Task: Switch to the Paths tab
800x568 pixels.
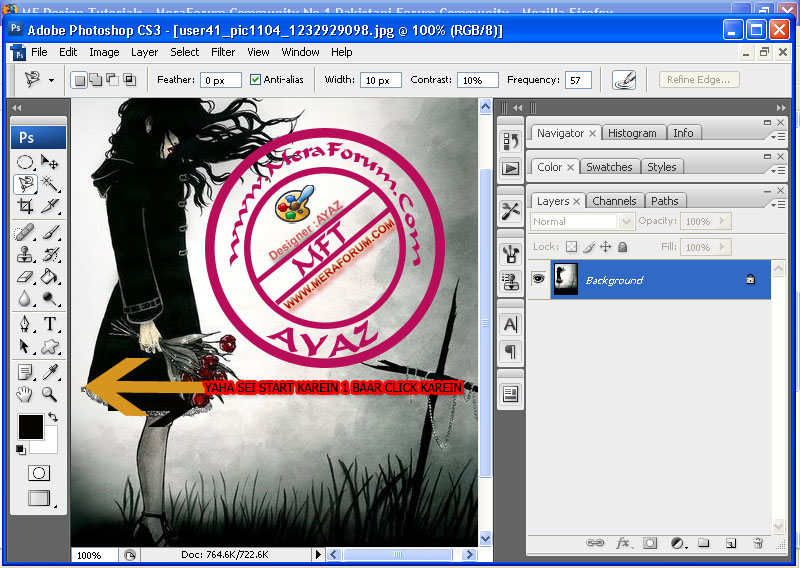Action: [664, 201]
